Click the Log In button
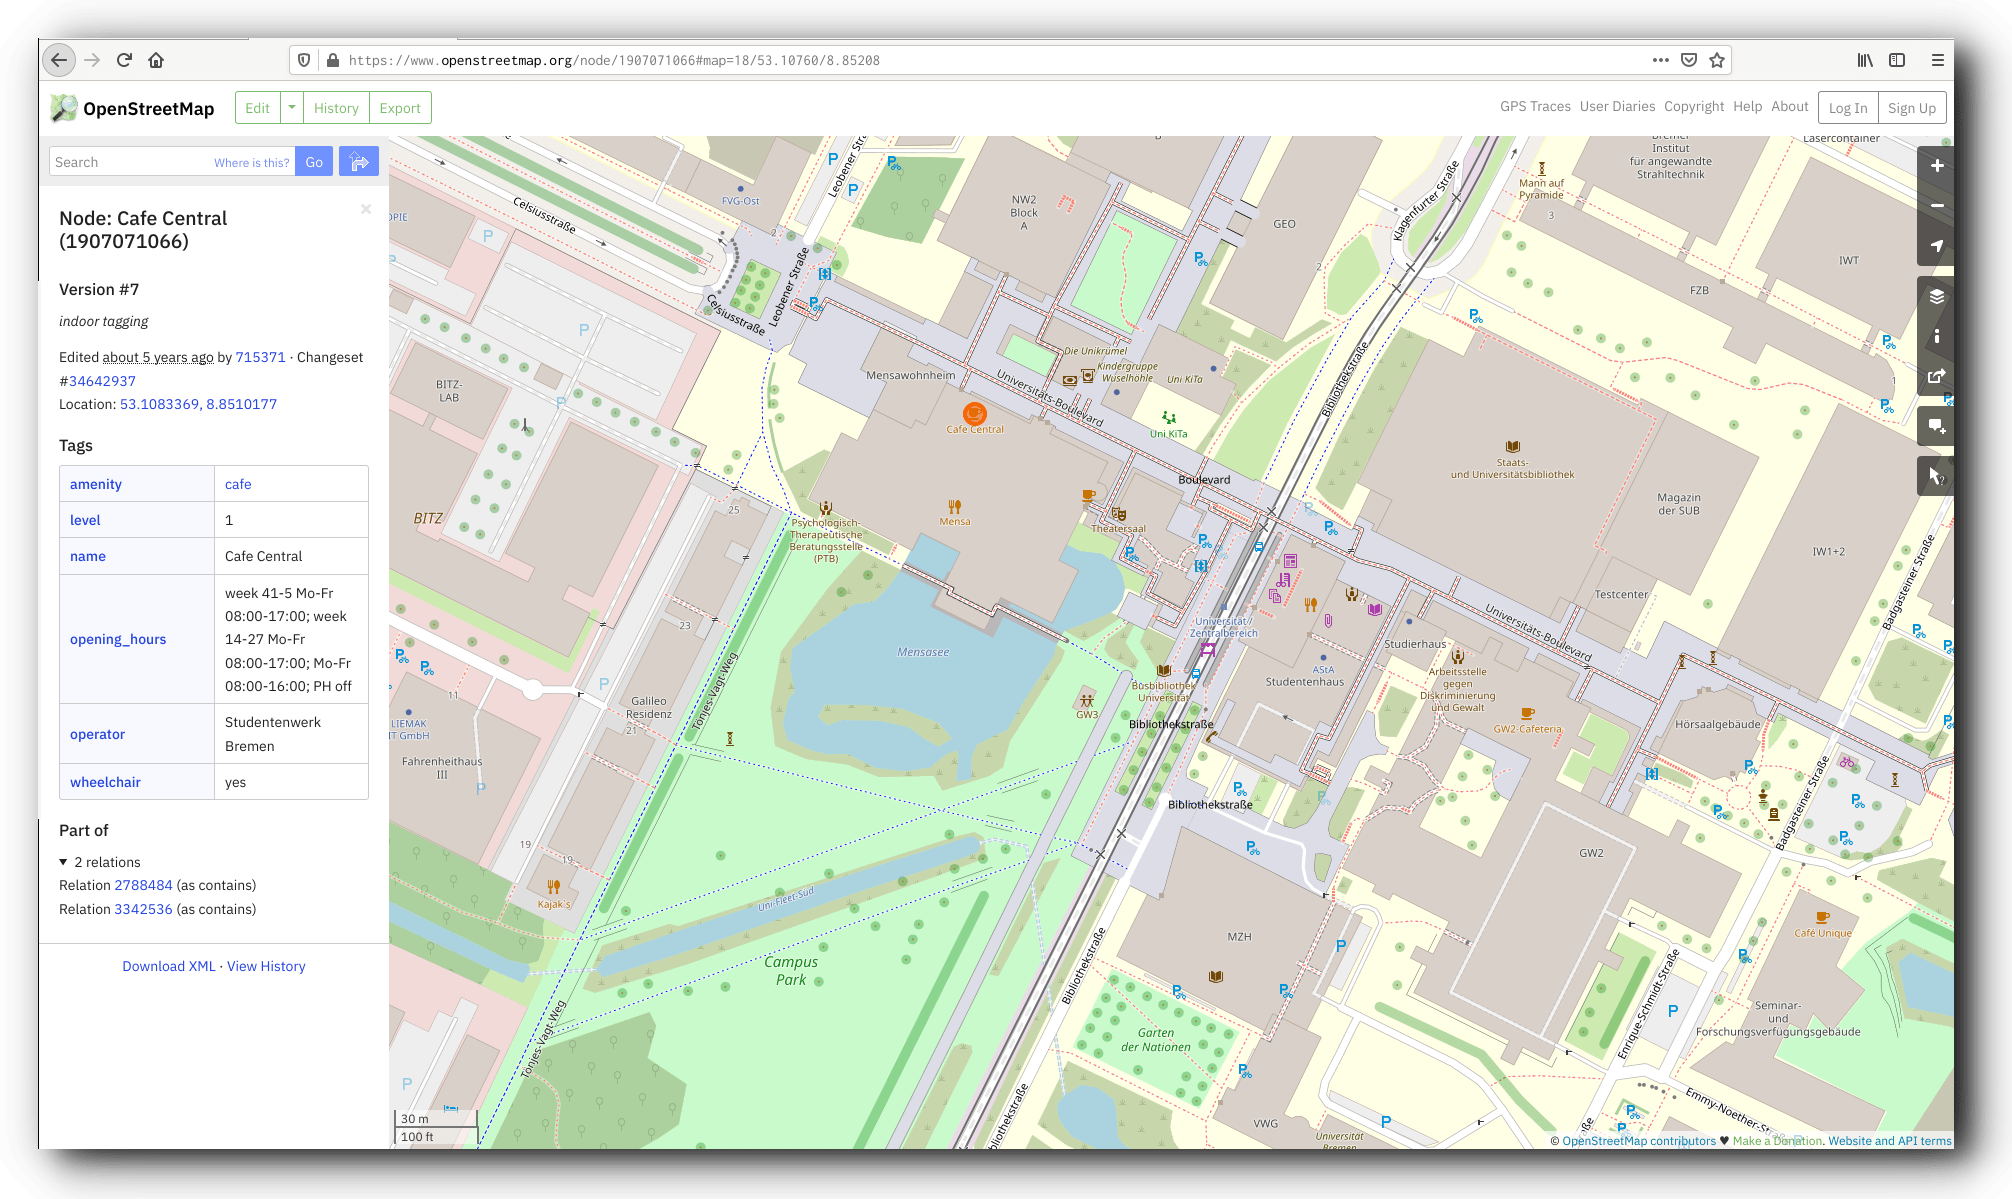The height and width of the screenshot is (1199, 2012). point(1847,107)
